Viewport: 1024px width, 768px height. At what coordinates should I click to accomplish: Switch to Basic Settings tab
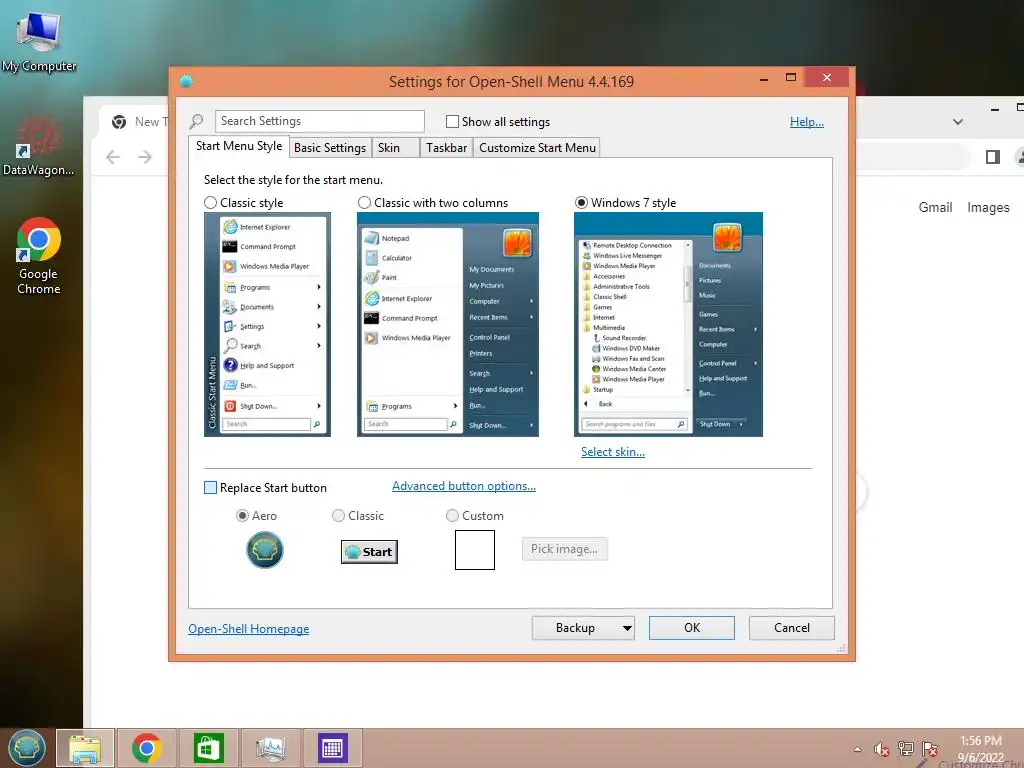pyautogui.click(x=330, y=148)
